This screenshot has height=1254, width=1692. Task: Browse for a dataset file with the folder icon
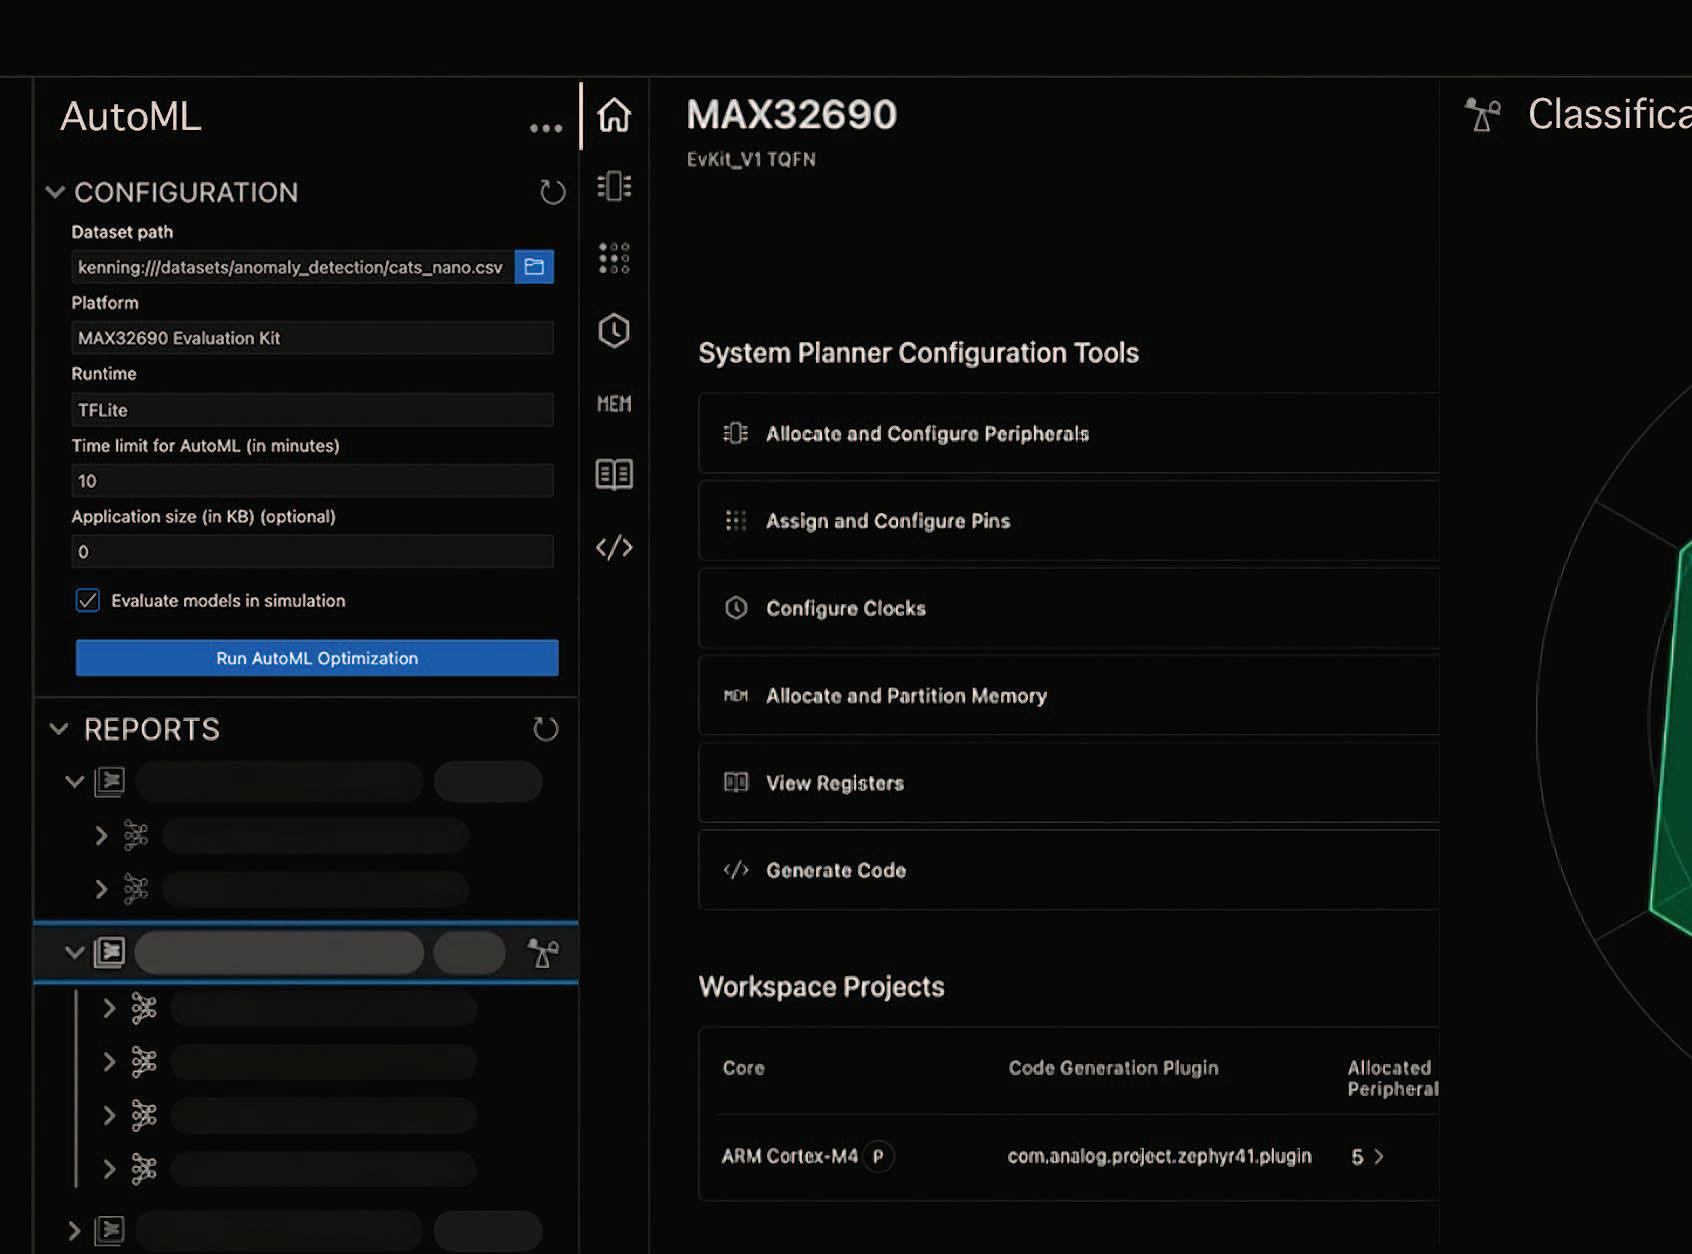pos(534,267)
